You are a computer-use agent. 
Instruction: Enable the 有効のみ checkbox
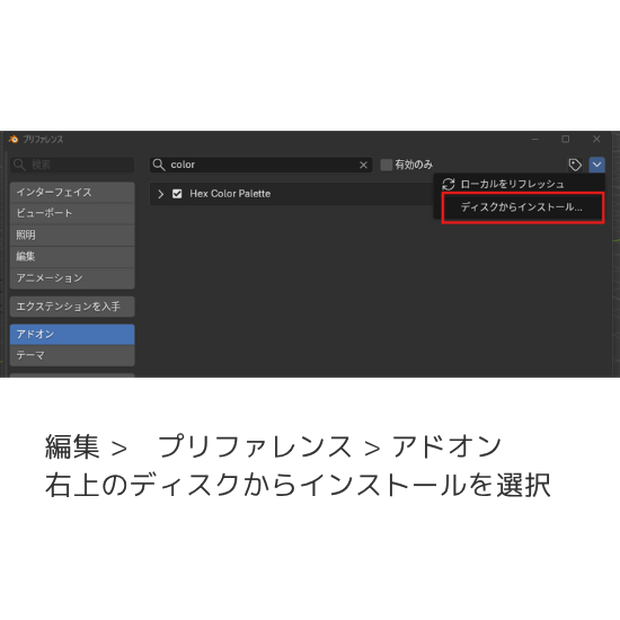[386, 165]
